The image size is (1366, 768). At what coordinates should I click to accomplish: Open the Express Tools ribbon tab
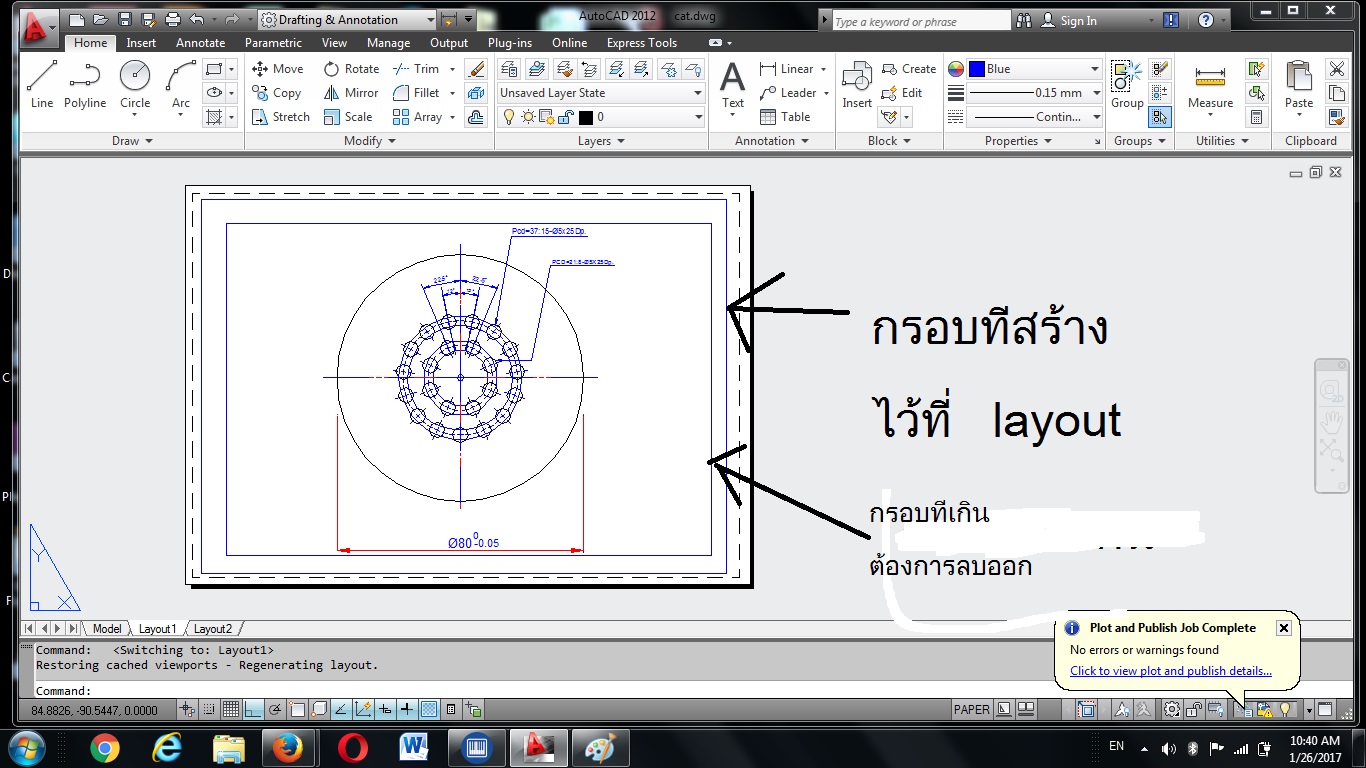click(x=641, y=43)
